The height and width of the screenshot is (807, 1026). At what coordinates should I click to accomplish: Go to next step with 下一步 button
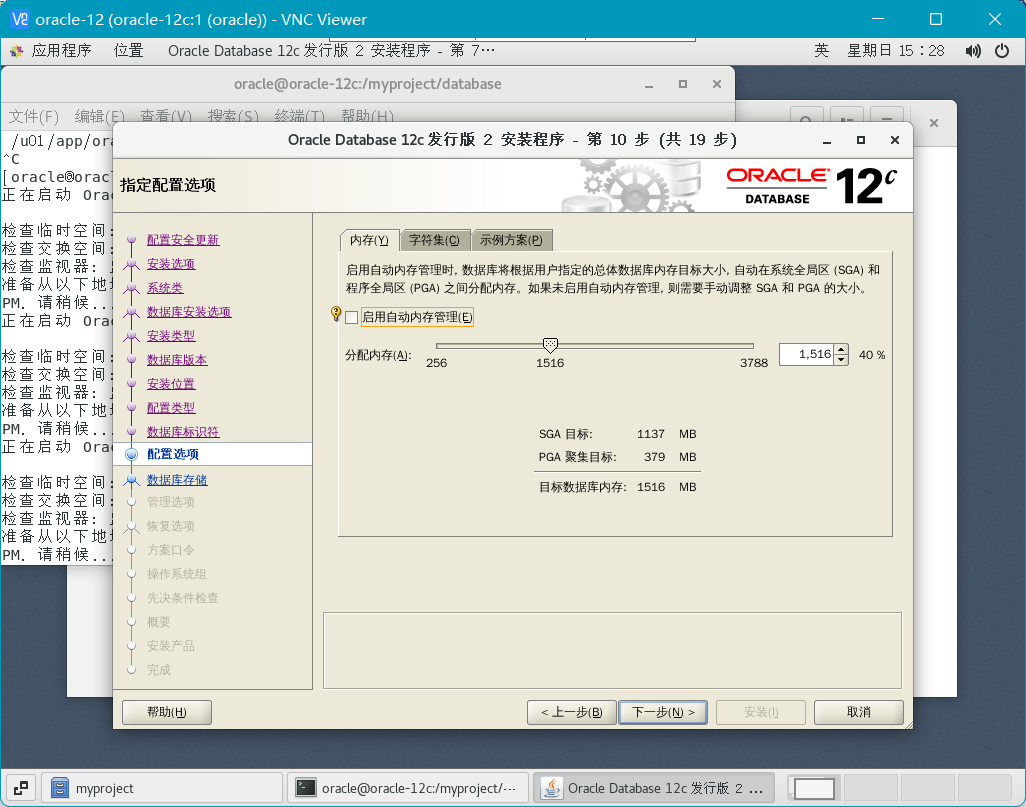pos(663,712)
